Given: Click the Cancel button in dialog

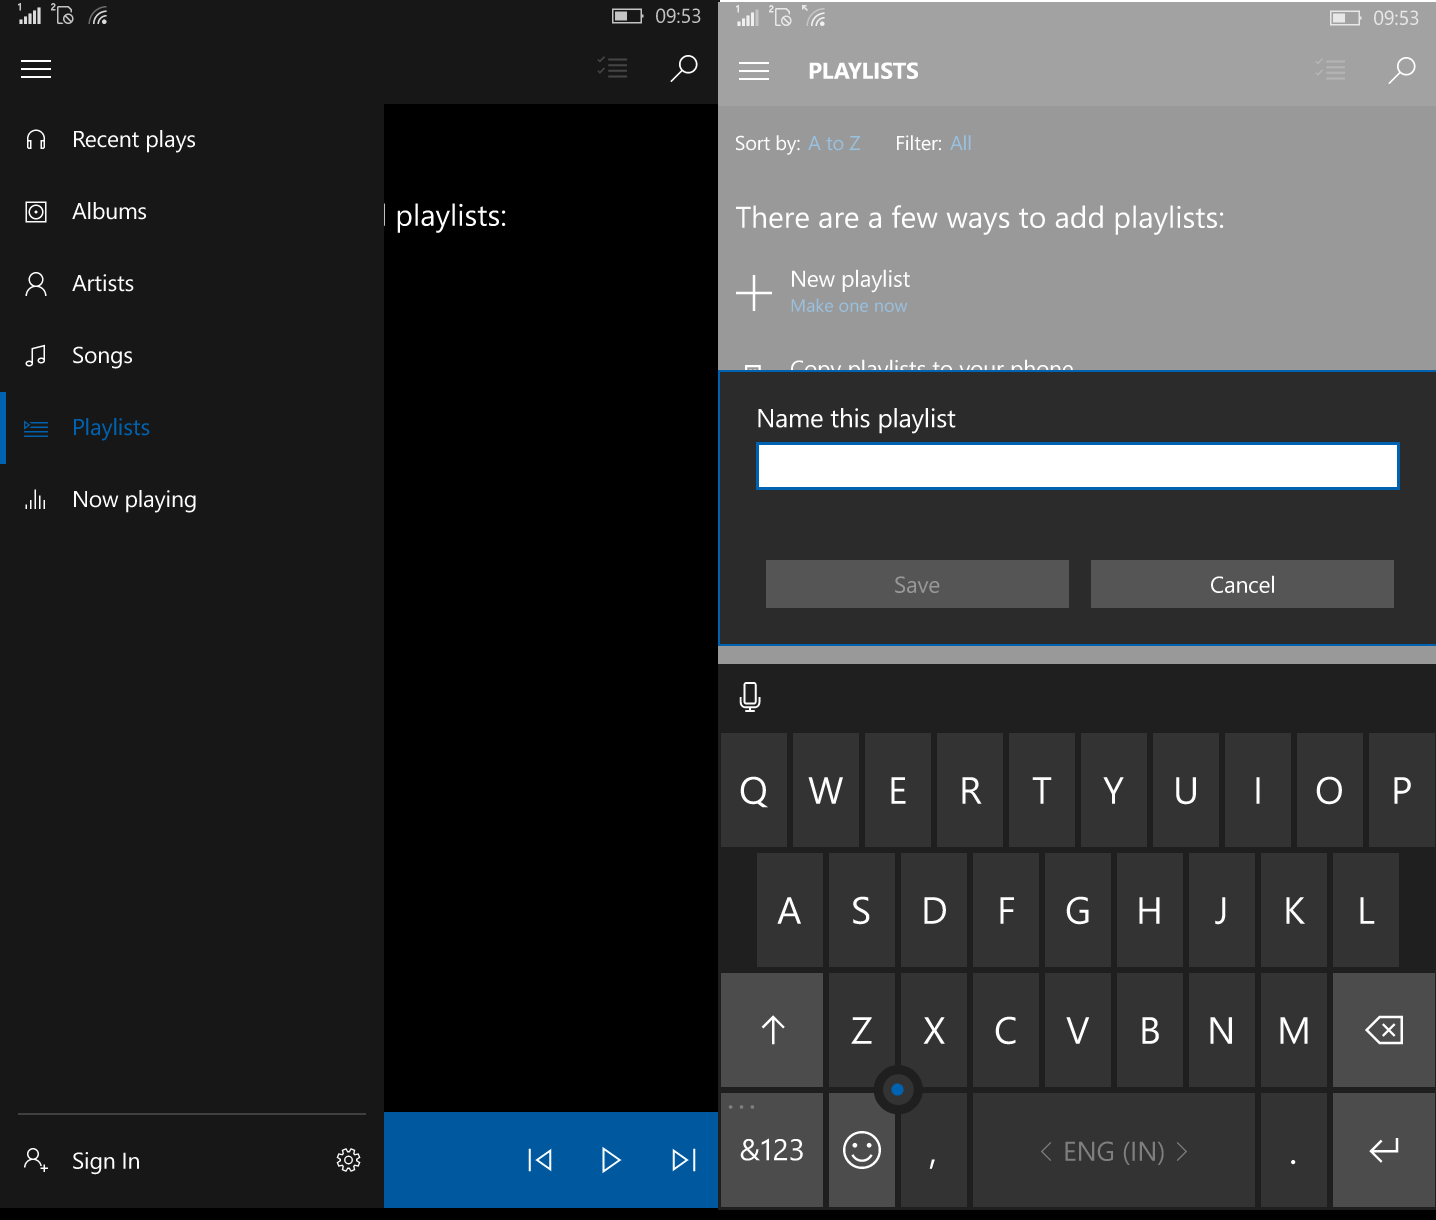Looking at the screenshot, I should click(1241, 585).
